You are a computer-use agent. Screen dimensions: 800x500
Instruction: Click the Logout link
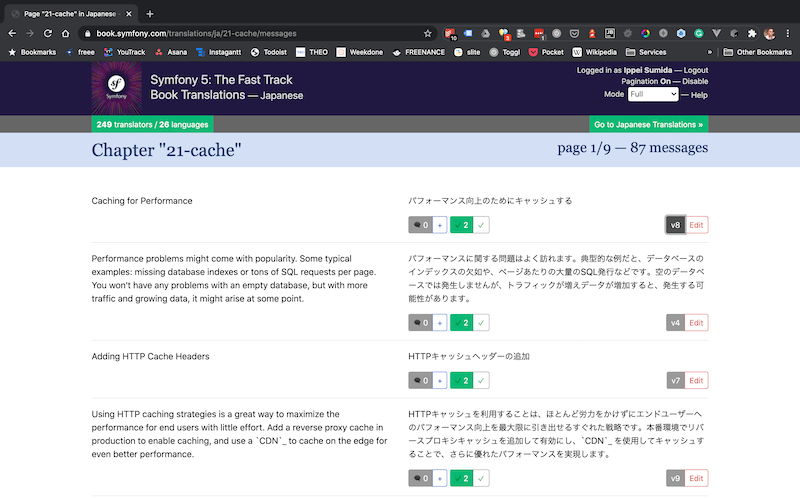(696, 70)
